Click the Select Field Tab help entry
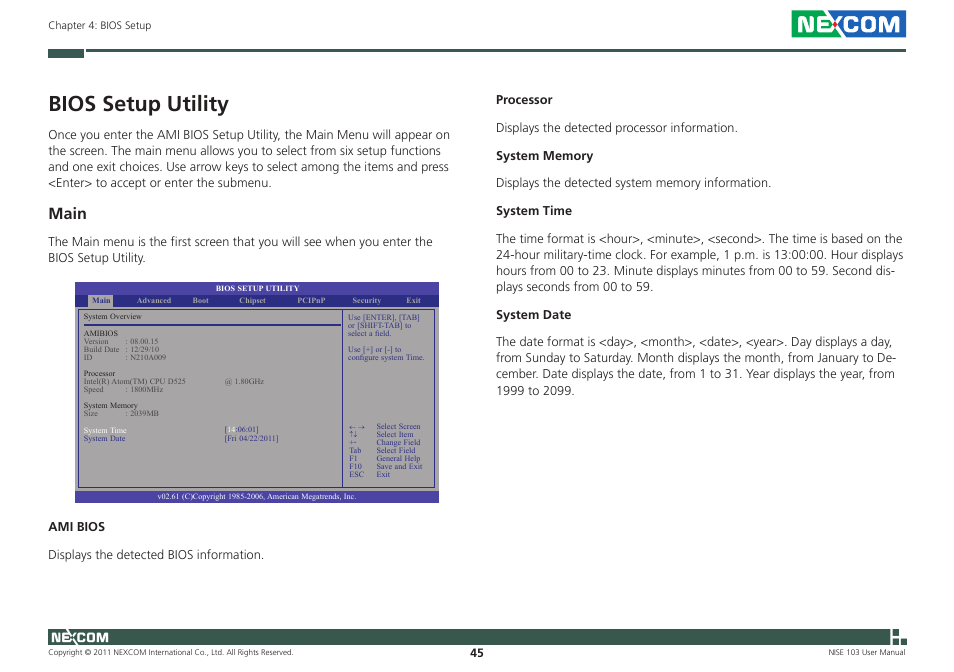The height and width of the screenshot is (672, 954). [383, 450]
